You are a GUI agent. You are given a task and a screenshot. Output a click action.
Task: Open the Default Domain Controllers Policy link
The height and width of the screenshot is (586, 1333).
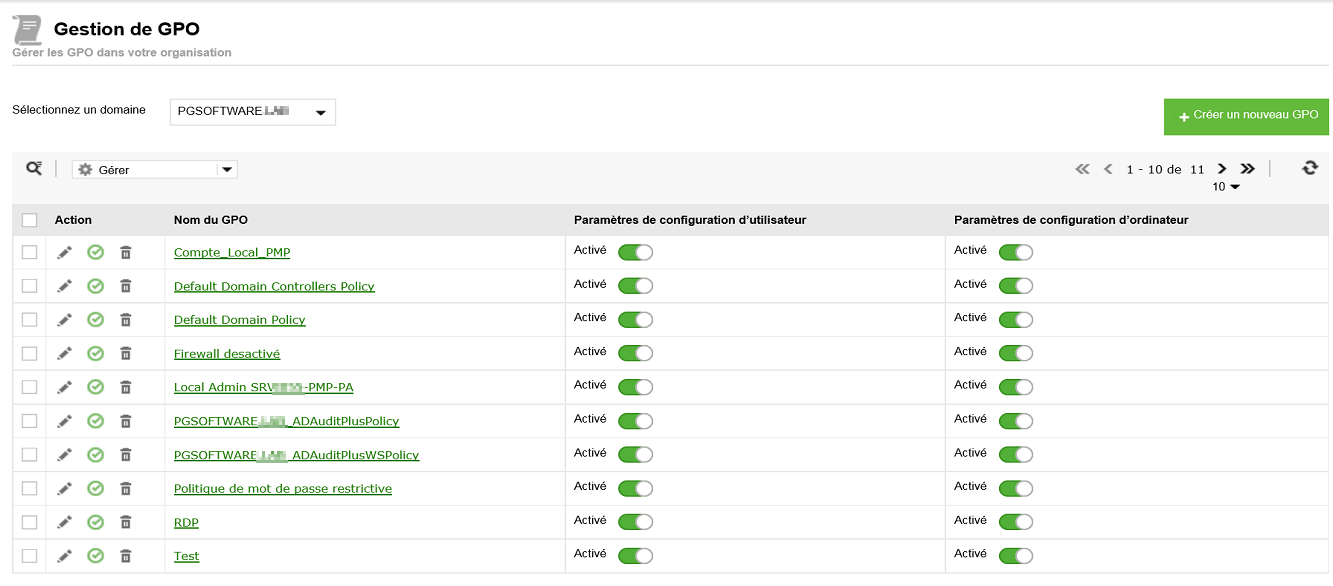point(274,286)
